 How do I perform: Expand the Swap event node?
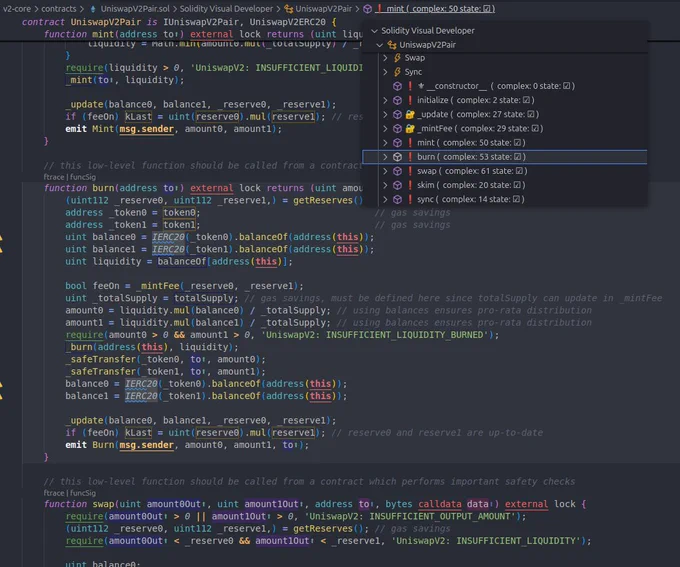[385, 58]
